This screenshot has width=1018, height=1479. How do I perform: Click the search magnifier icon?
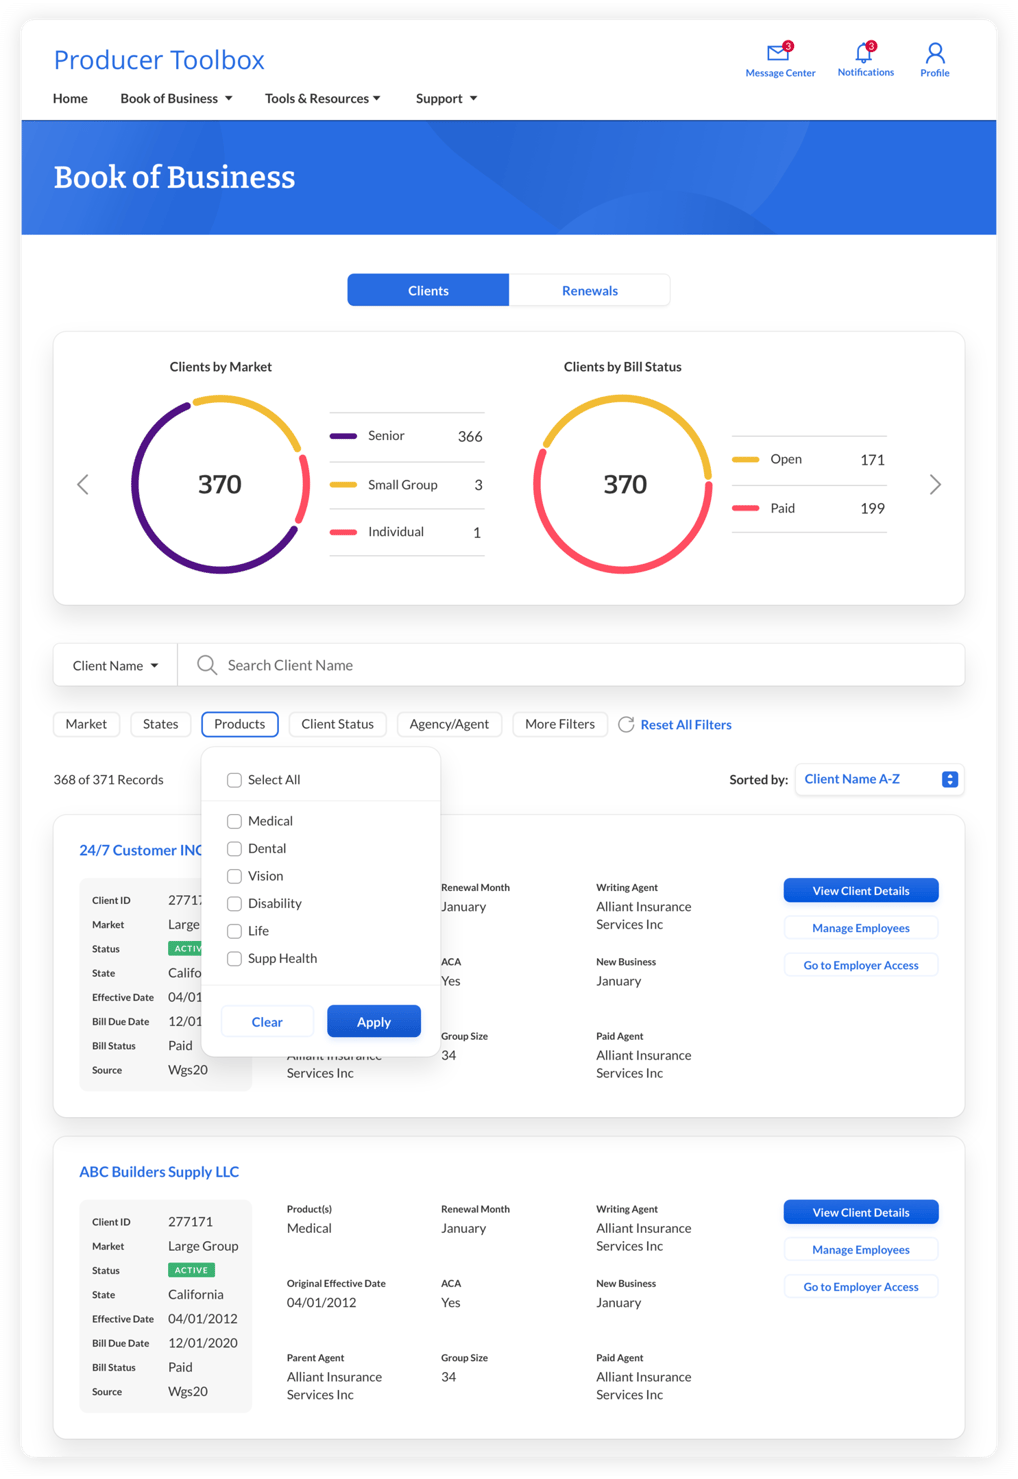[x=207, y=665]
